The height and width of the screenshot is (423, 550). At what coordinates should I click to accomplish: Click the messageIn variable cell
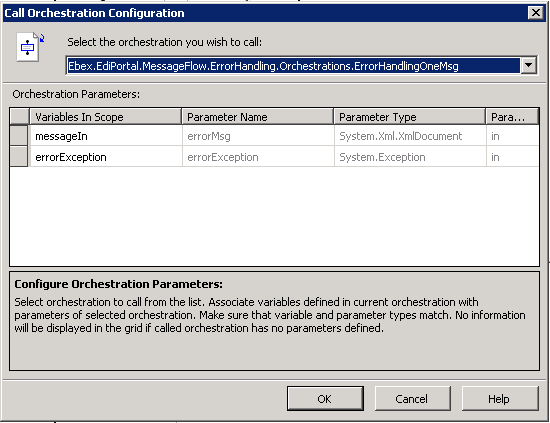[106, 136]
